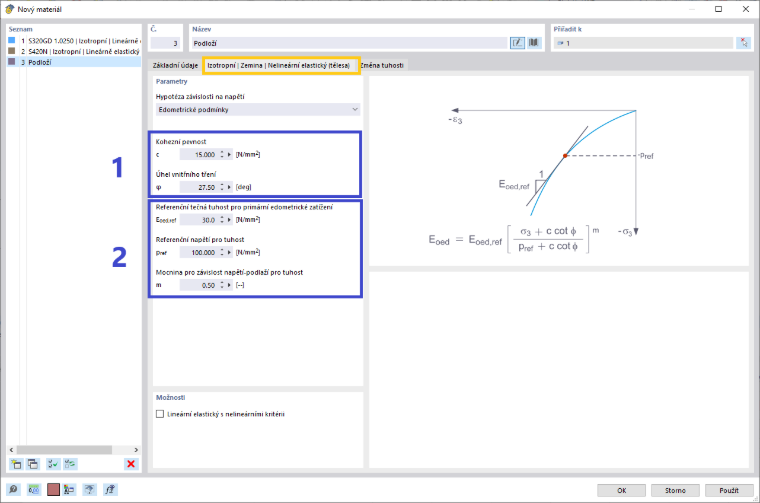760x503 pixels.
Task: Open the help search icon at bottom left
Action: (14, 490)
